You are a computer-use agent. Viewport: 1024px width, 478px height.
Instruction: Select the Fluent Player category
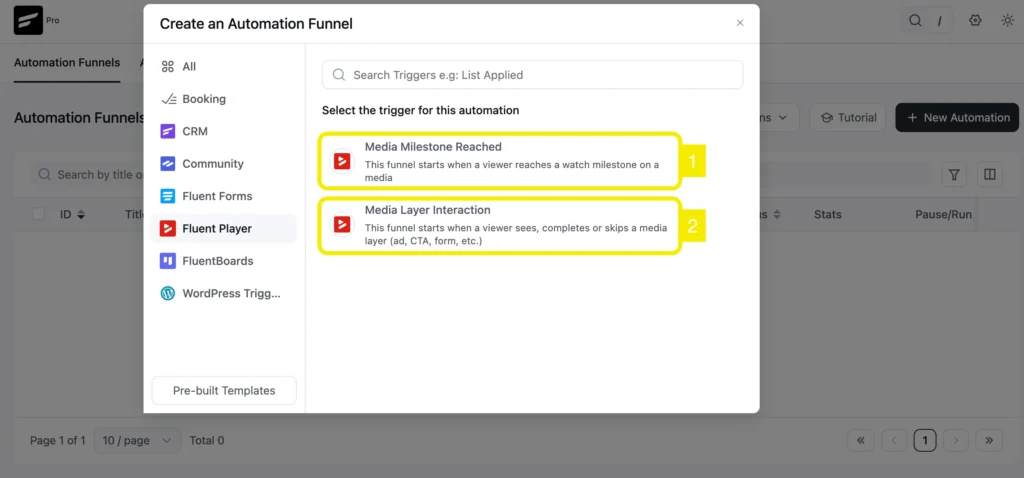pyautogui.click(x=223, y=229)
